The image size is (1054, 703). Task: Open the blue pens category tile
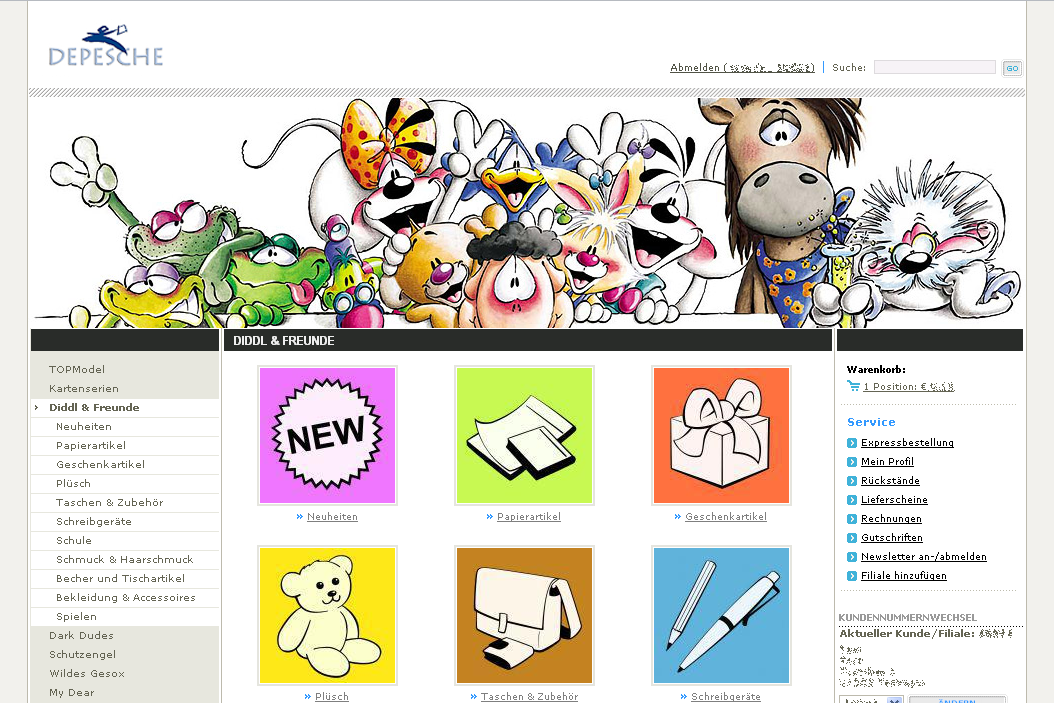721,616
